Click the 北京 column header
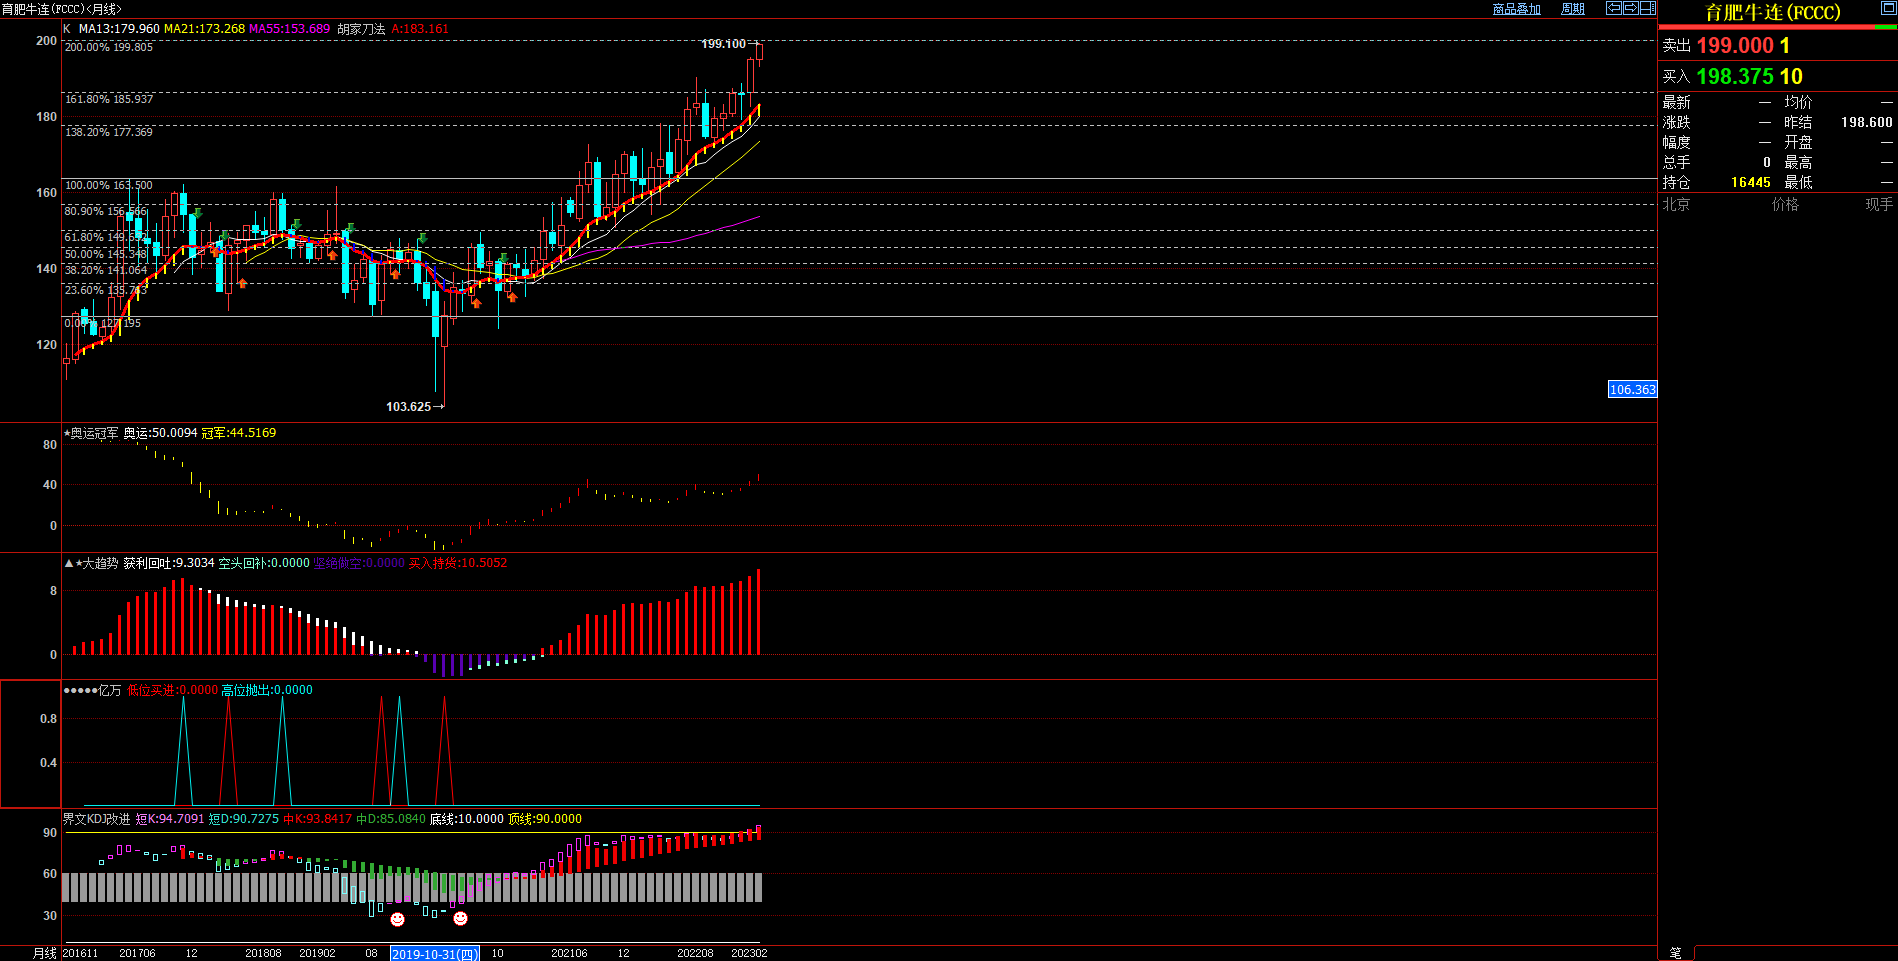Image resolution: width=1898 pixels, height=961 pixels. [x=1677, y=204]
